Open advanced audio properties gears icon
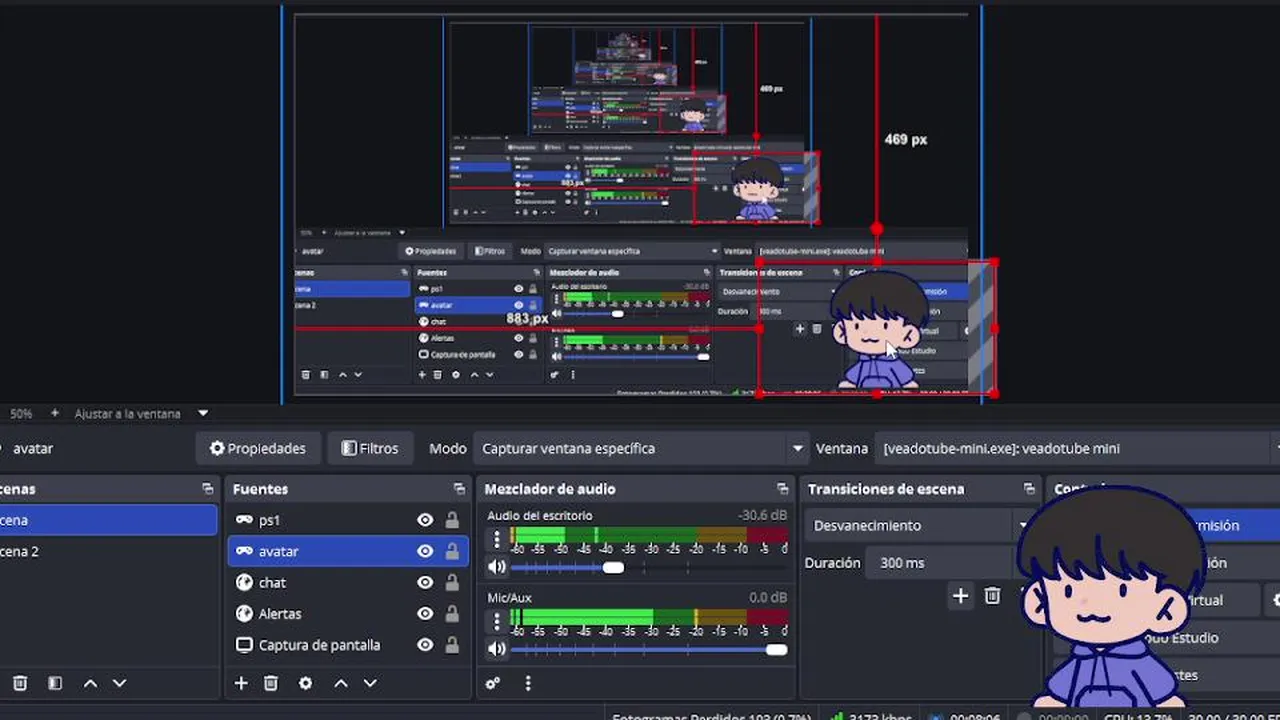Image resolution: width=1280 pixels, height=720 pixels. (493, 683)
